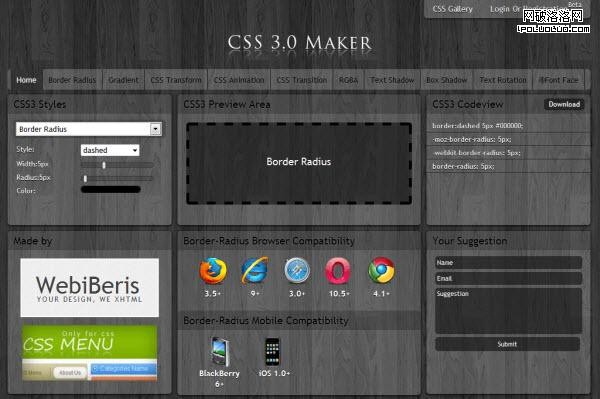Switch to the Gradient tab
This screenshot has height=399, width=600.
pos(123,80)
